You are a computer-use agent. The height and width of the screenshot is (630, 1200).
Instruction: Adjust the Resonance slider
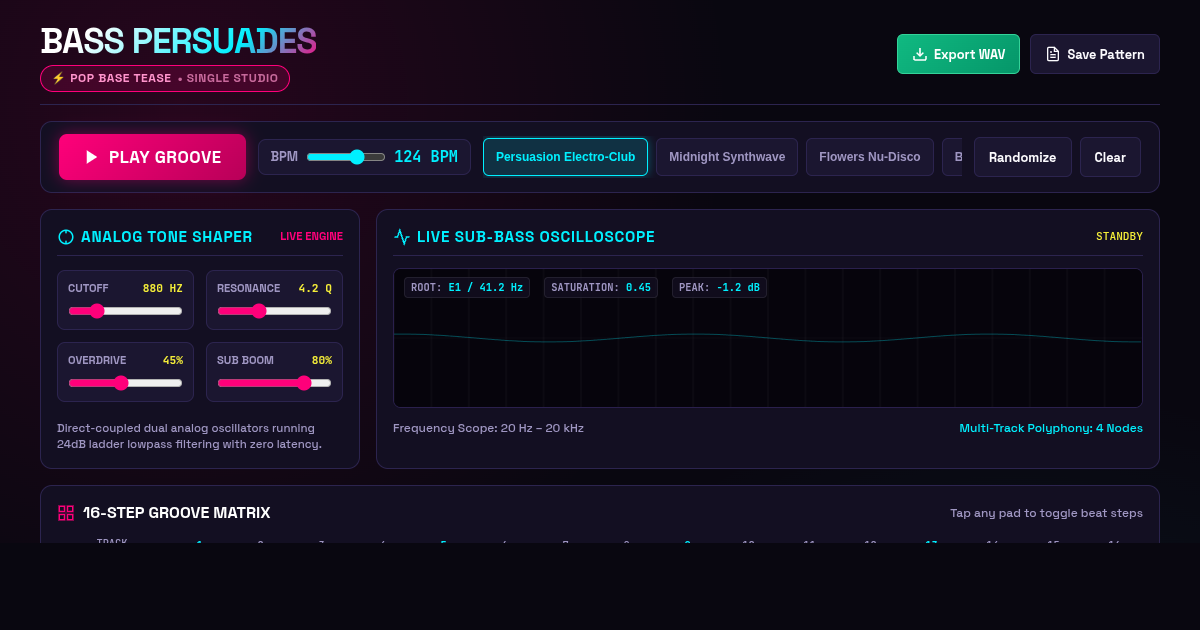(274, 311)
